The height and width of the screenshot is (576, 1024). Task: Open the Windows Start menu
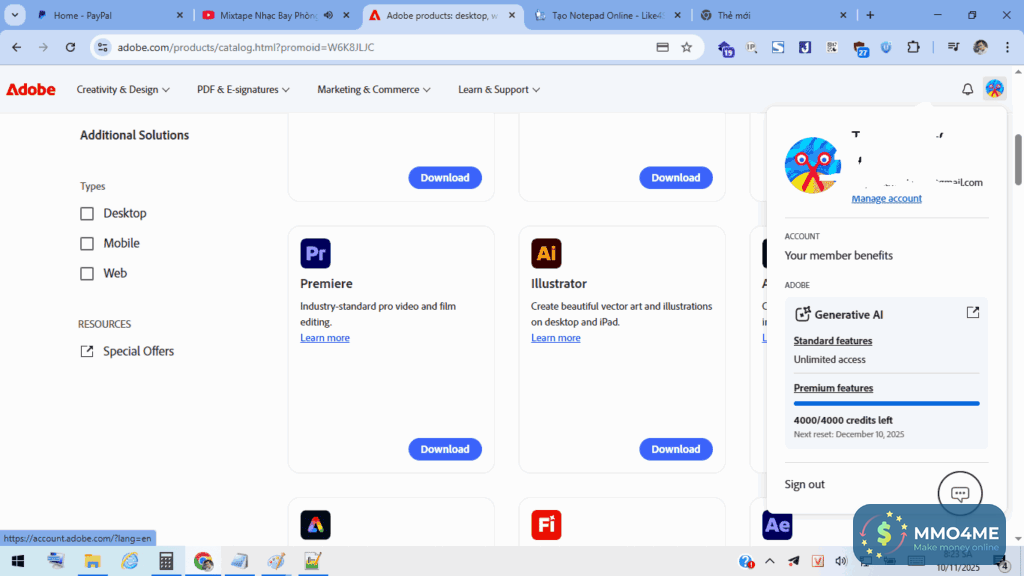click(x=18, y=561)
